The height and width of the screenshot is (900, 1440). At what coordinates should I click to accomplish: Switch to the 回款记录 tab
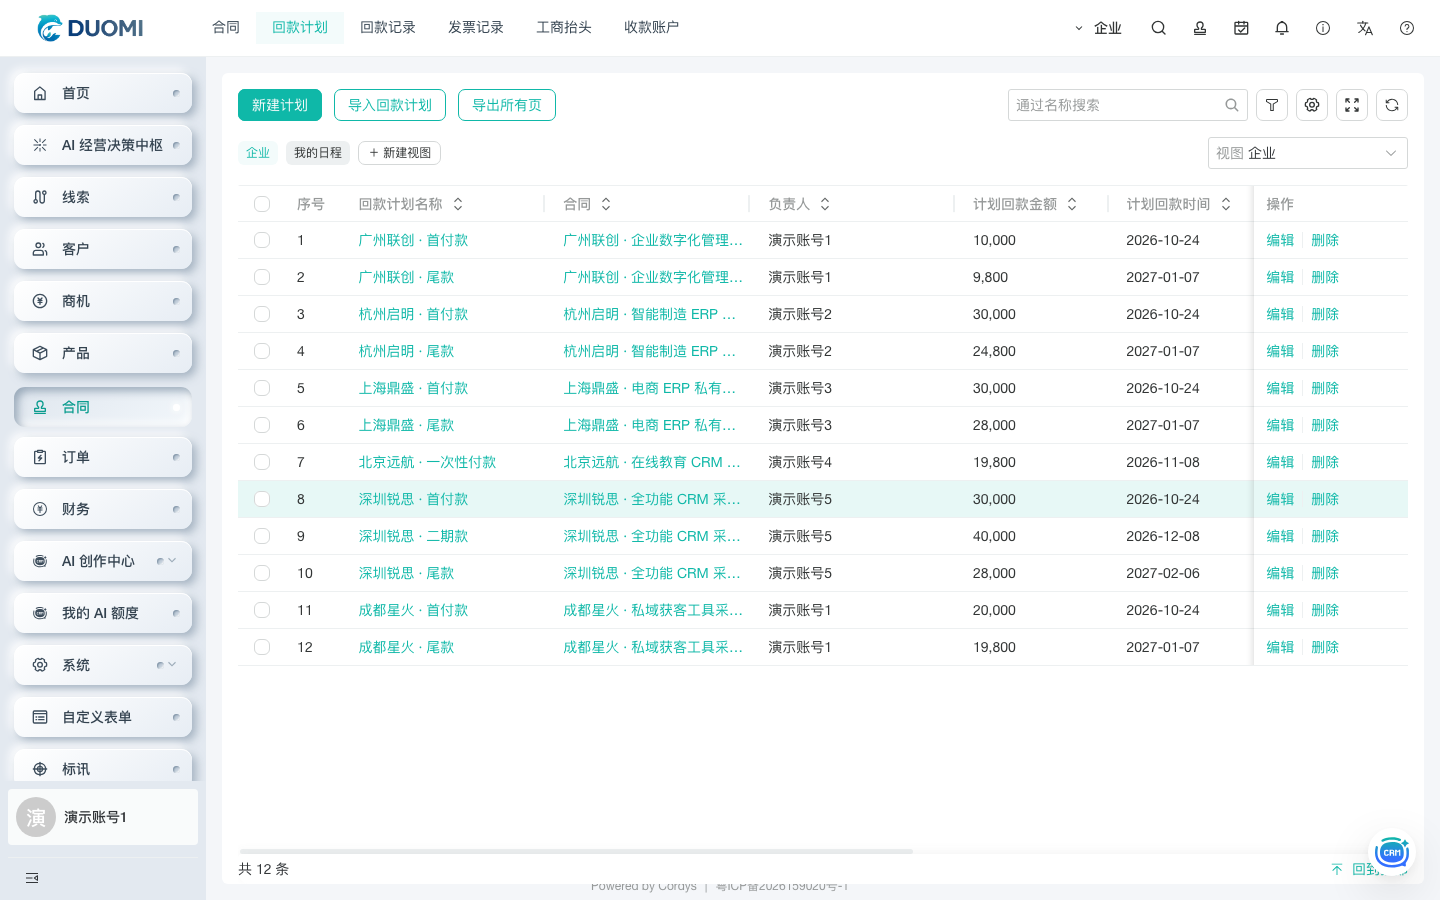click(388, 28)
